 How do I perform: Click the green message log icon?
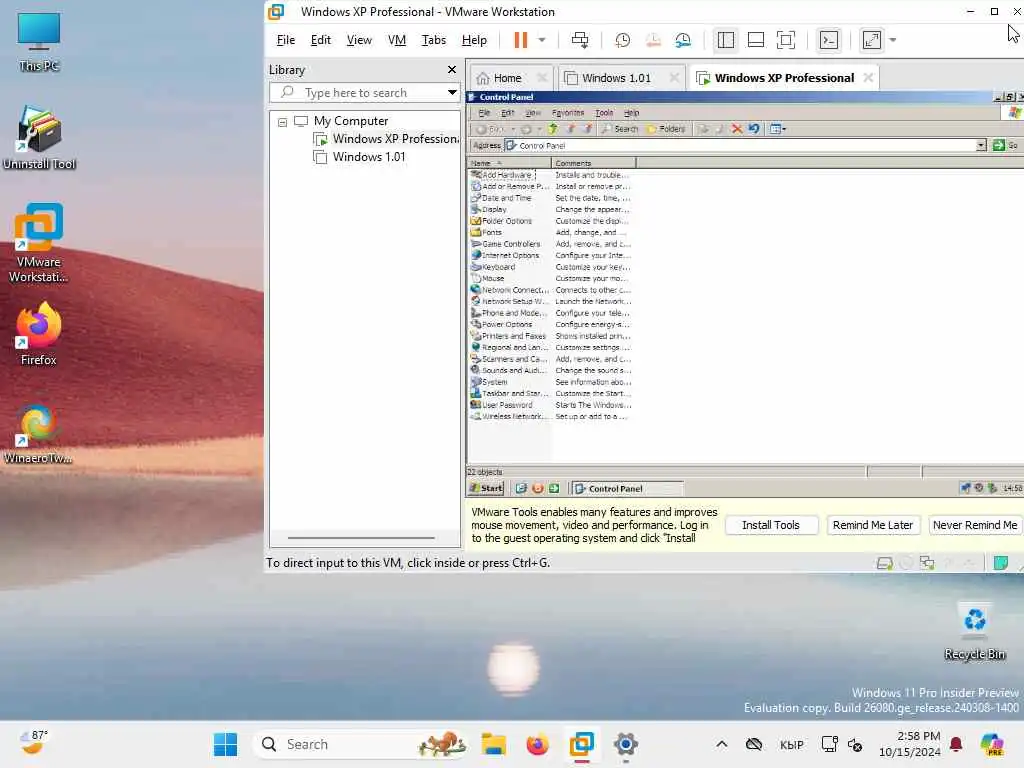(1000, 563)
